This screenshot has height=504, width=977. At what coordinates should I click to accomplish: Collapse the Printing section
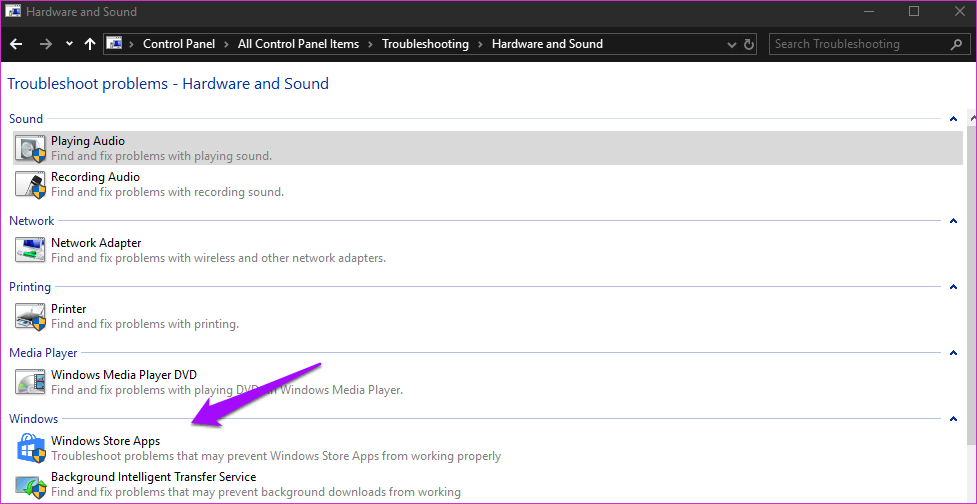pos(953,287)
